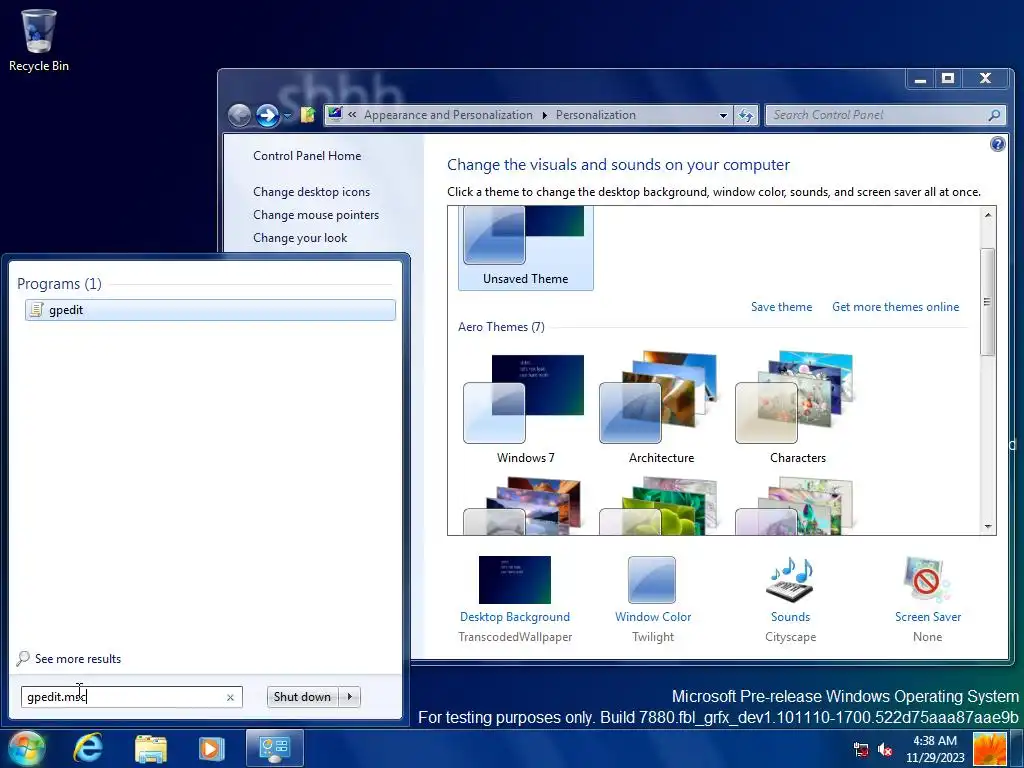Select the Personalization breadcrumb item
The image size is (1024, 768).
(596, 115)
